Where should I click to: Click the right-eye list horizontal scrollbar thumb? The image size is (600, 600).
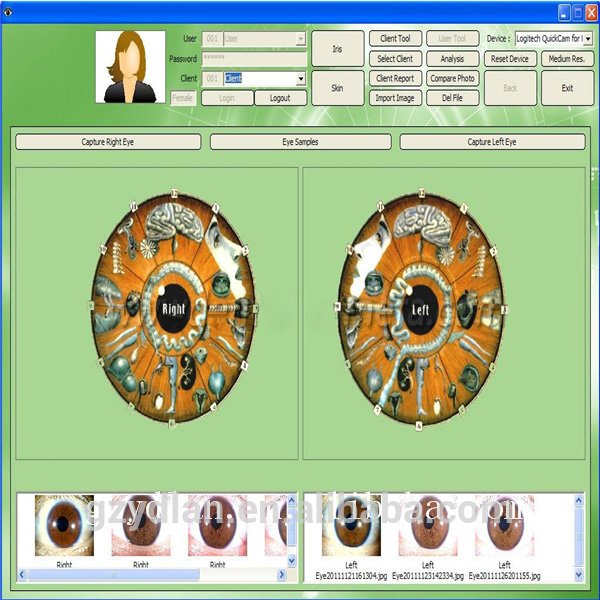[114, 574]
